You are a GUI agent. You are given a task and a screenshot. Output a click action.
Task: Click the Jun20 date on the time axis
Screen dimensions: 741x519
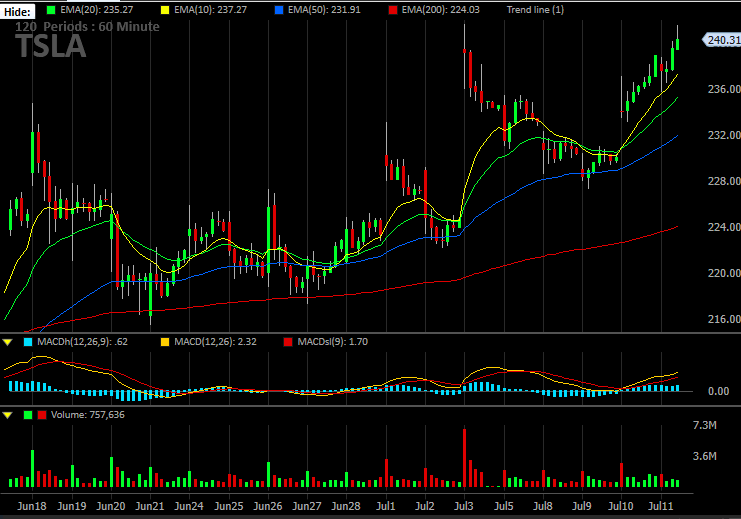point(111,506)
